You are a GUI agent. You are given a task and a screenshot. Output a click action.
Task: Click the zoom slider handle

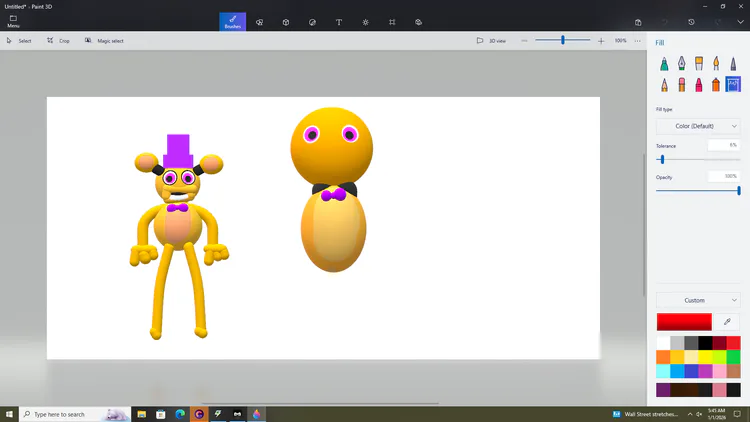coord(563,40)
